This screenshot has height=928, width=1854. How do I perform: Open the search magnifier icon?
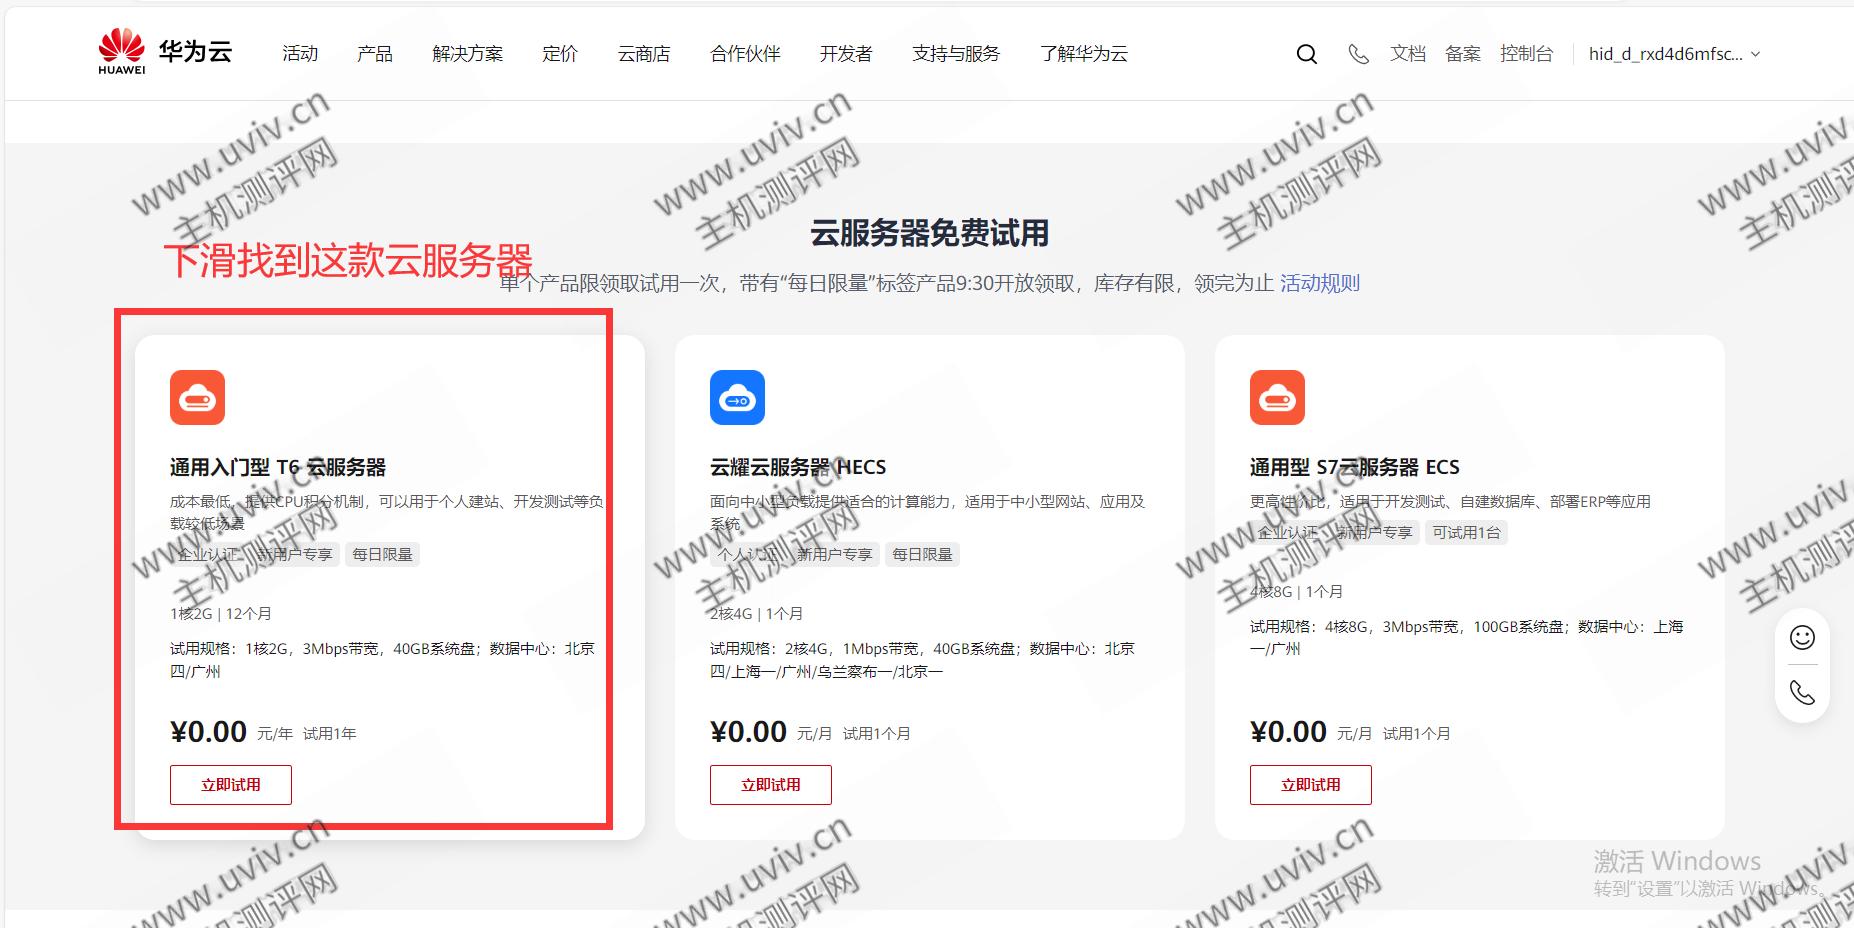1306,54
